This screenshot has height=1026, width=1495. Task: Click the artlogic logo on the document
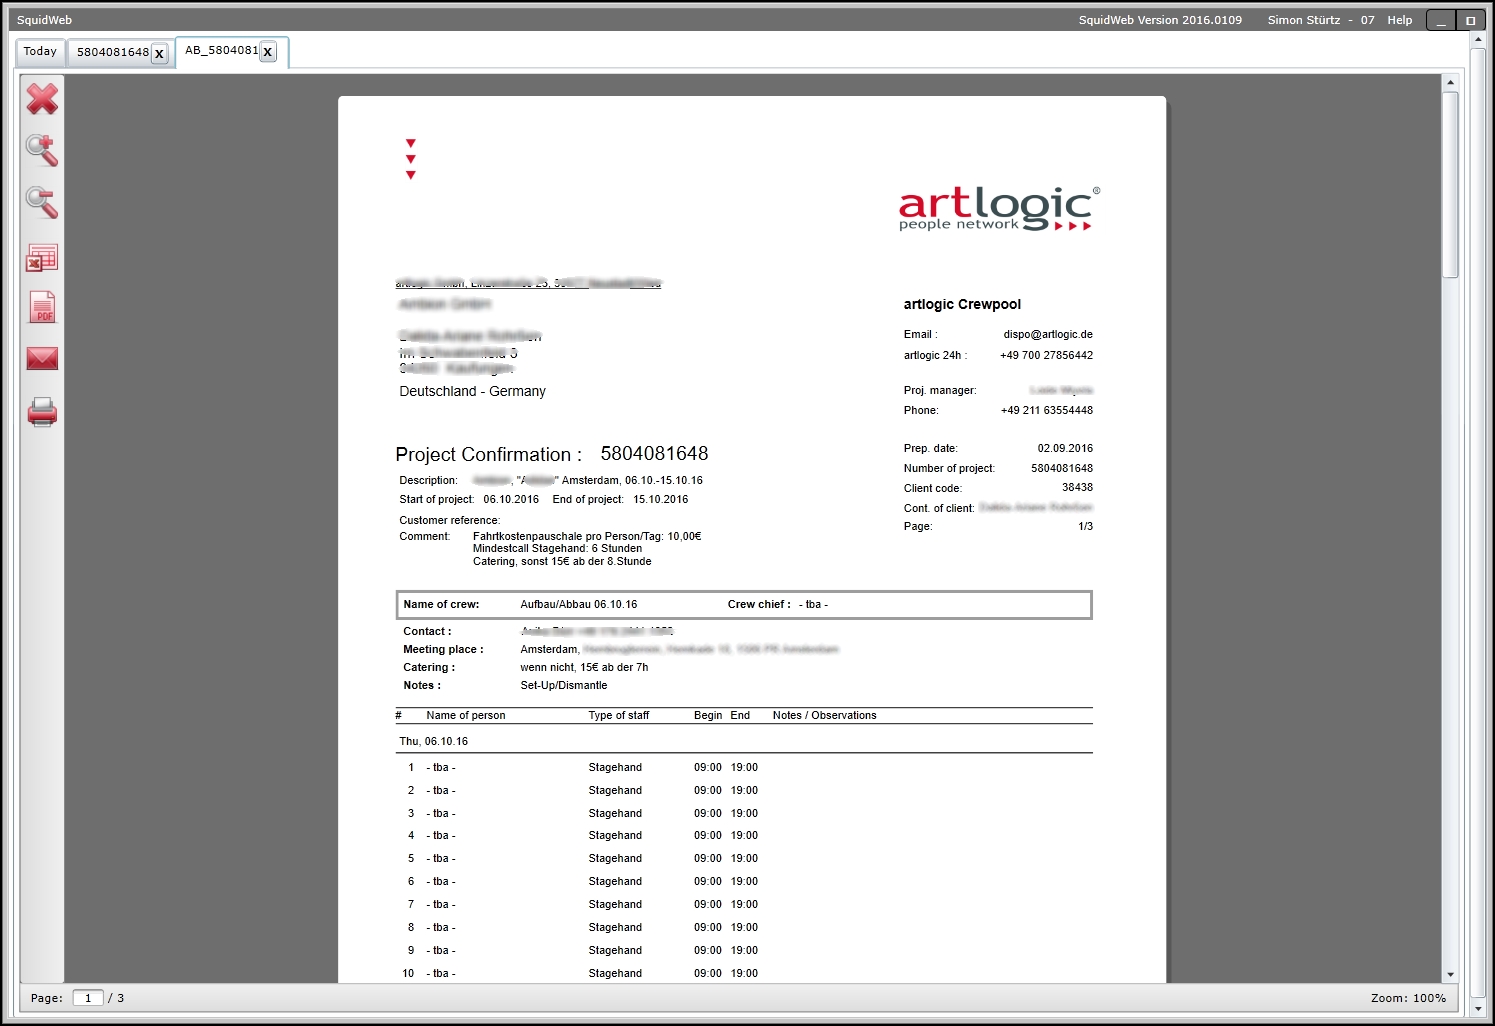pos(994,207)
